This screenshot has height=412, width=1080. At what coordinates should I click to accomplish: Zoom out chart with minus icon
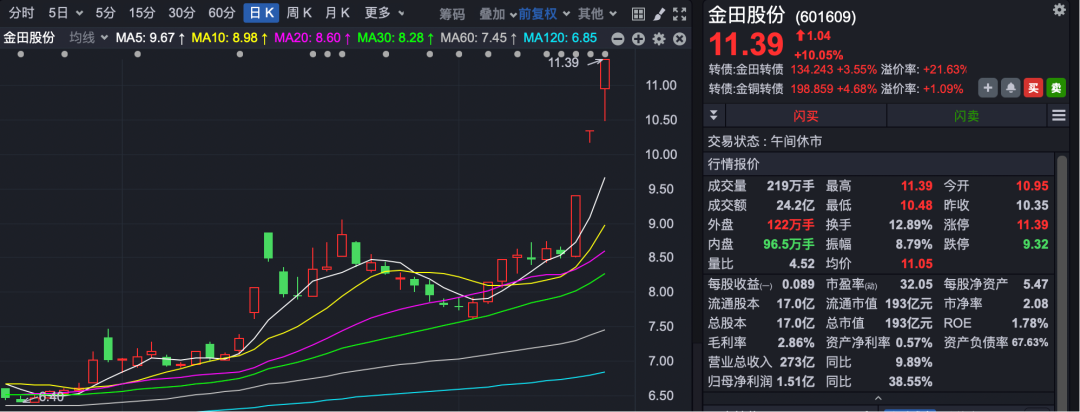[x=618, y=39]
